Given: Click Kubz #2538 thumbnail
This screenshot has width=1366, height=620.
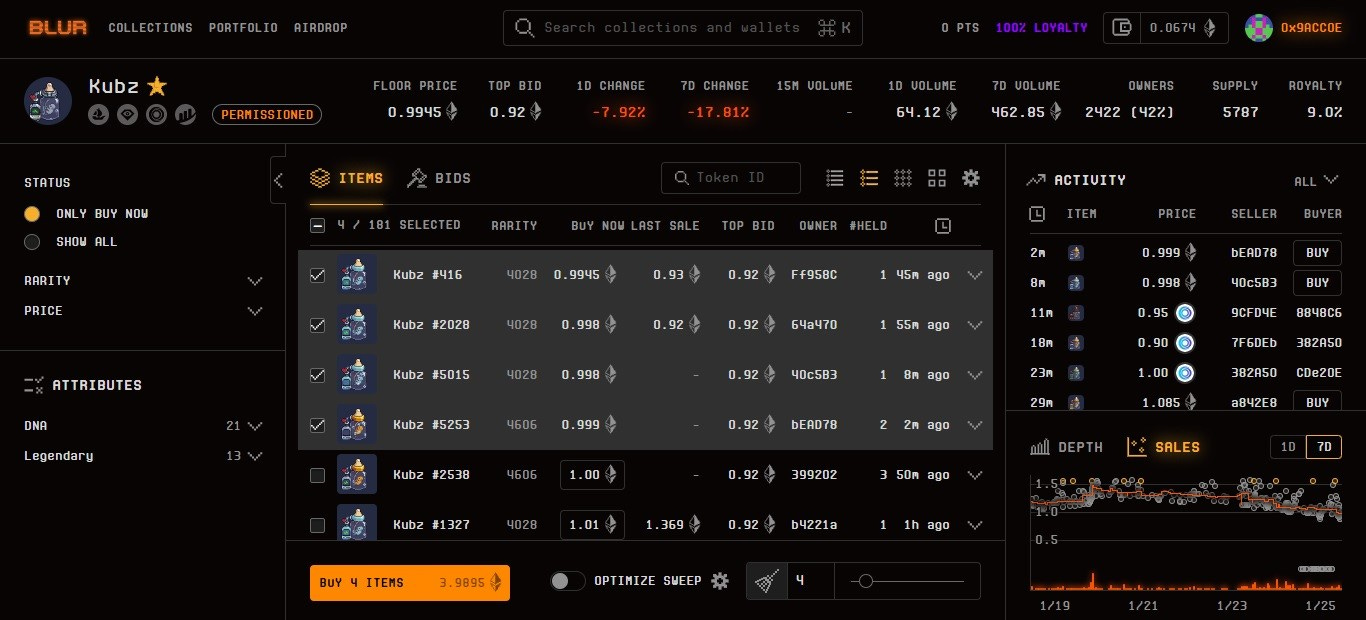Looking at the screenshot, I should pos(357,475).
